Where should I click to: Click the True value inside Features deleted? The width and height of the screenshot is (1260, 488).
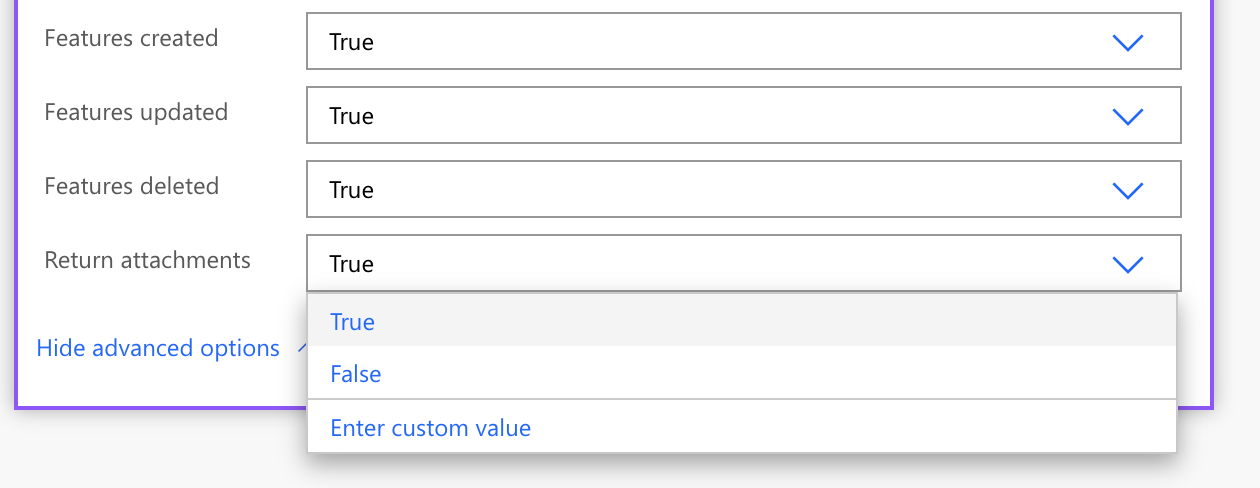click(351, 190)
